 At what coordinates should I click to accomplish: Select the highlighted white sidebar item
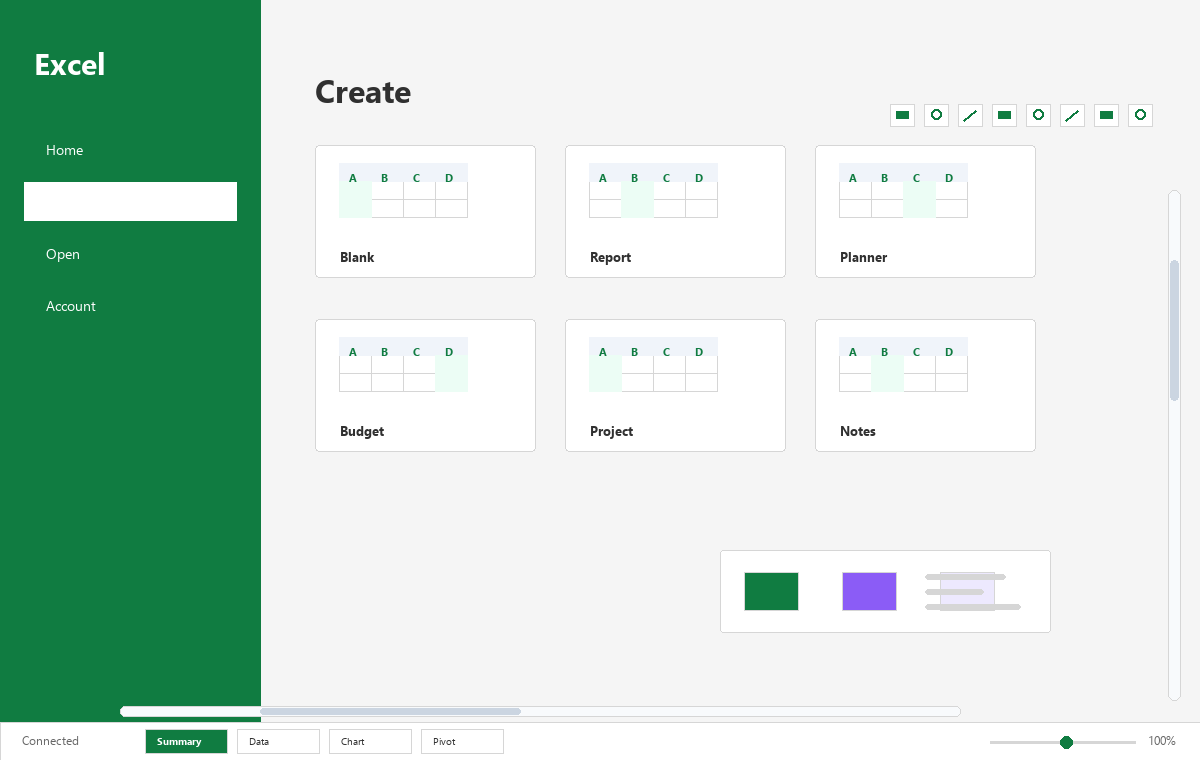point(130,201)
